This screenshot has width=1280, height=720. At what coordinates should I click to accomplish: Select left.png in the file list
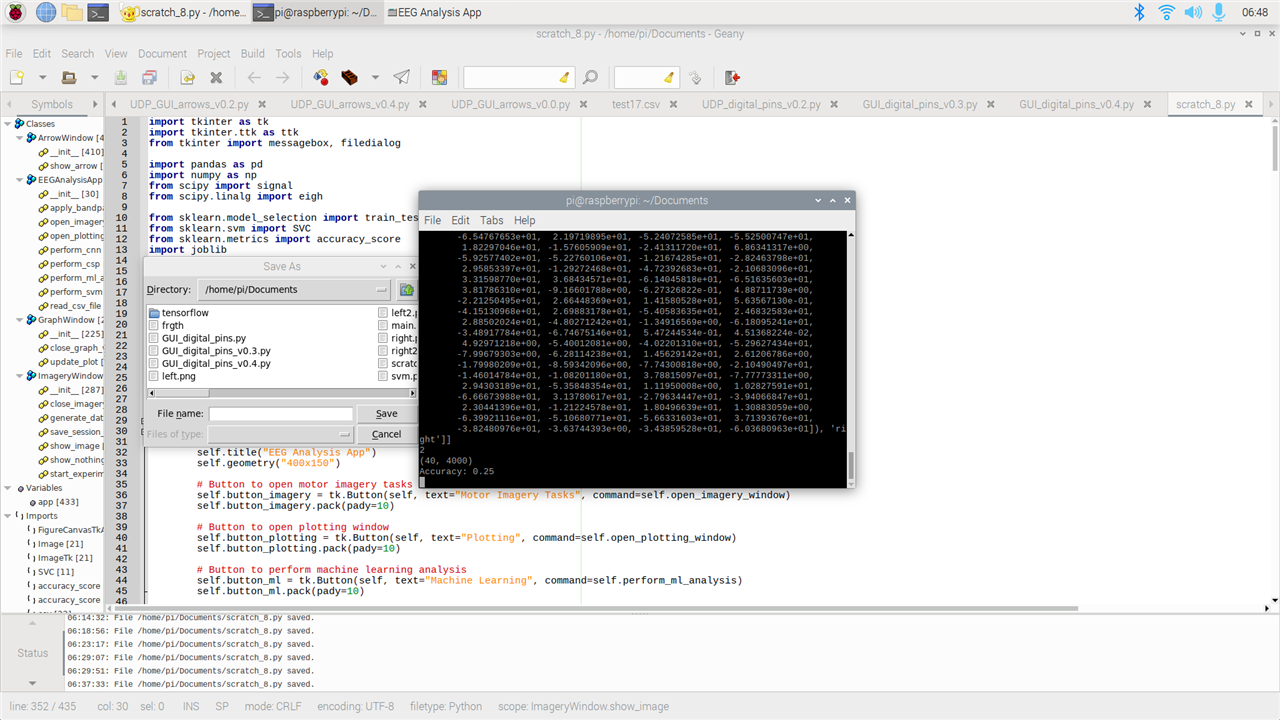tap(172, 376)
